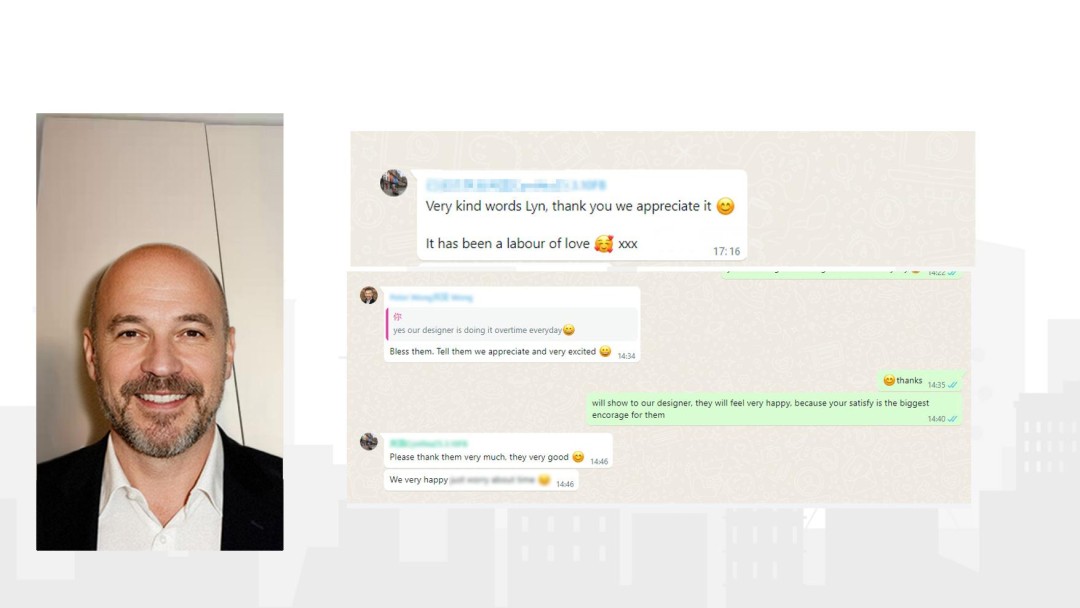The width and height of the screenshot is (1080, 608).
Task: Click the emoji before 'thanks' in green bubble
Action: pyautogui.click(x=889, y=380)
